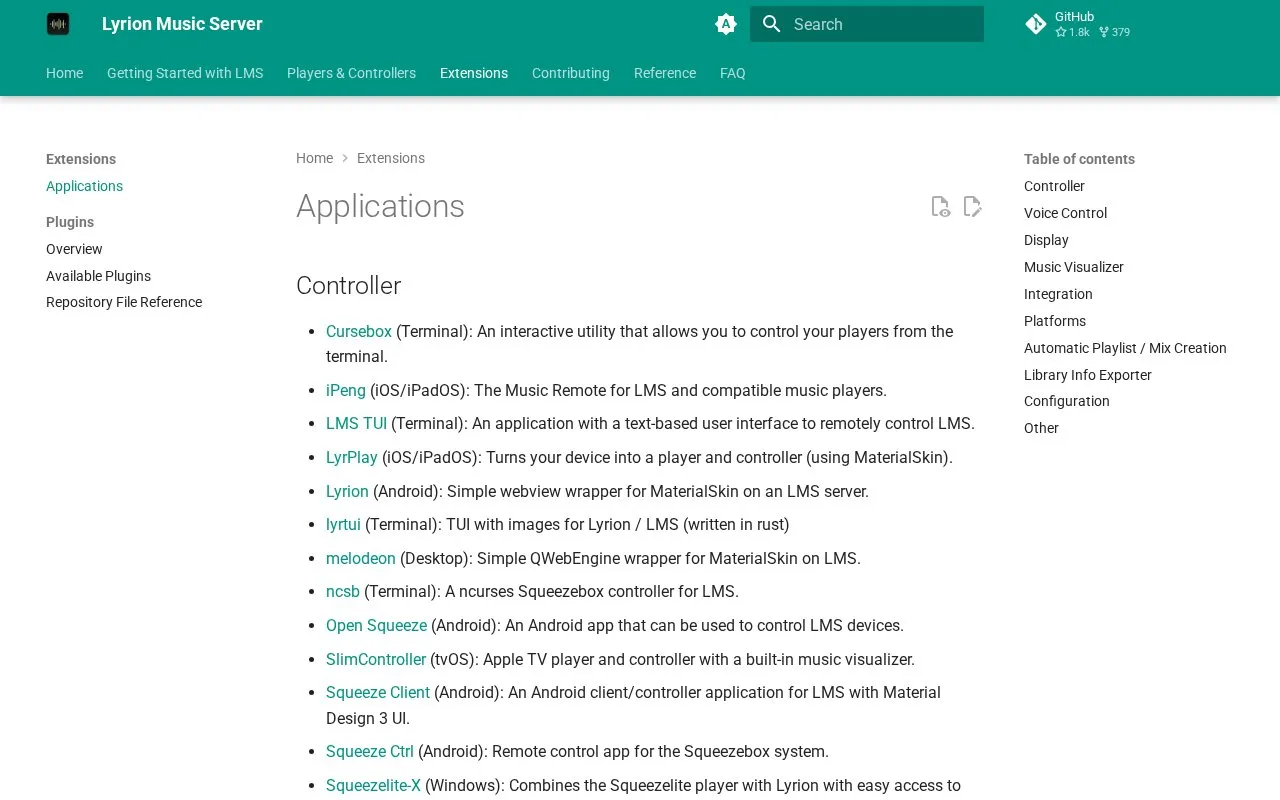This screenshot has width=1280, height=800.
Task: Open the Home navigation tab
Action: [x=64, y=73]
